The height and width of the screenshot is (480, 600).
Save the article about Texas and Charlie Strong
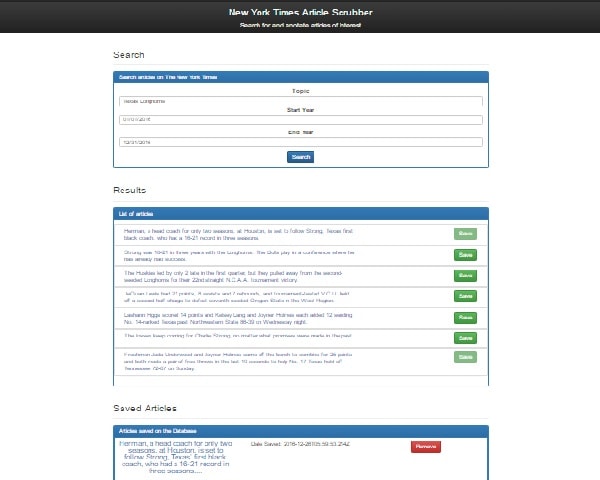pyautogui.click(x=465, y=338)
